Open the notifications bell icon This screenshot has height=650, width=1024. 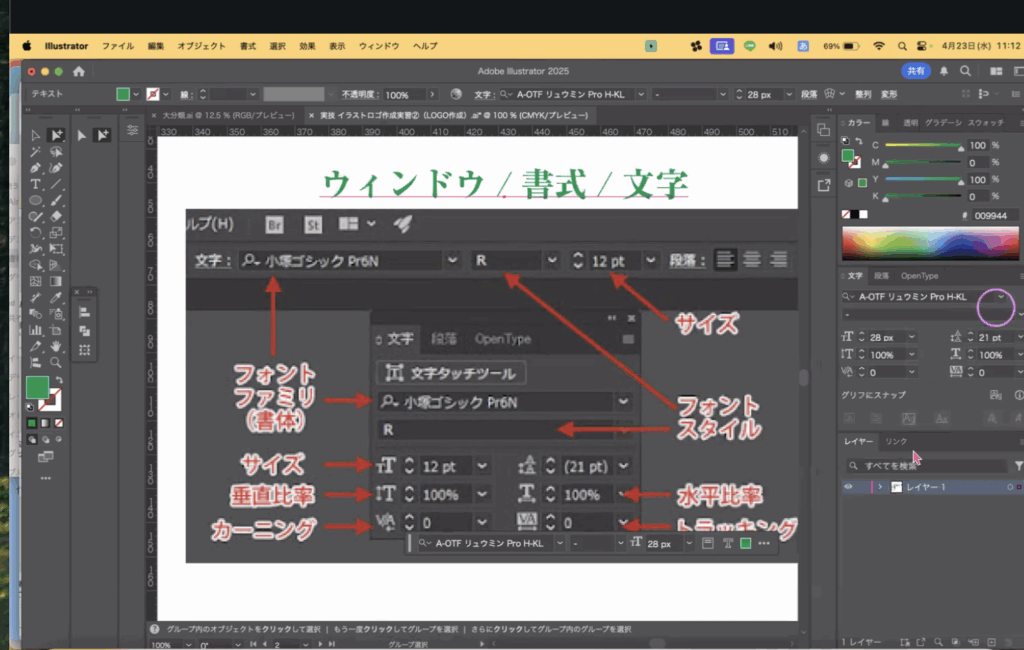click(x=943, y=71)
